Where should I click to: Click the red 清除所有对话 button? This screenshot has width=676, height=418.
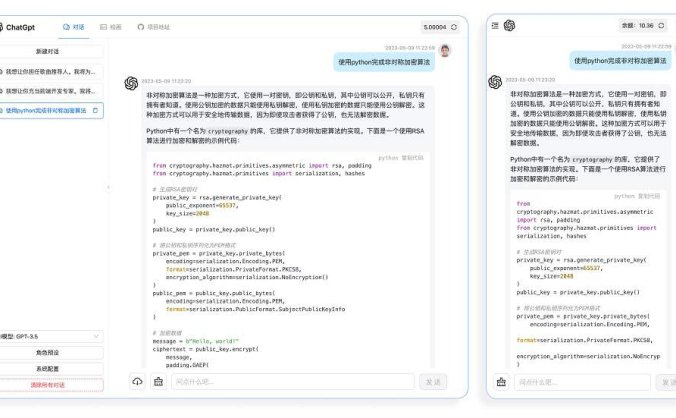pyautogui.click(x=51, y=385)
